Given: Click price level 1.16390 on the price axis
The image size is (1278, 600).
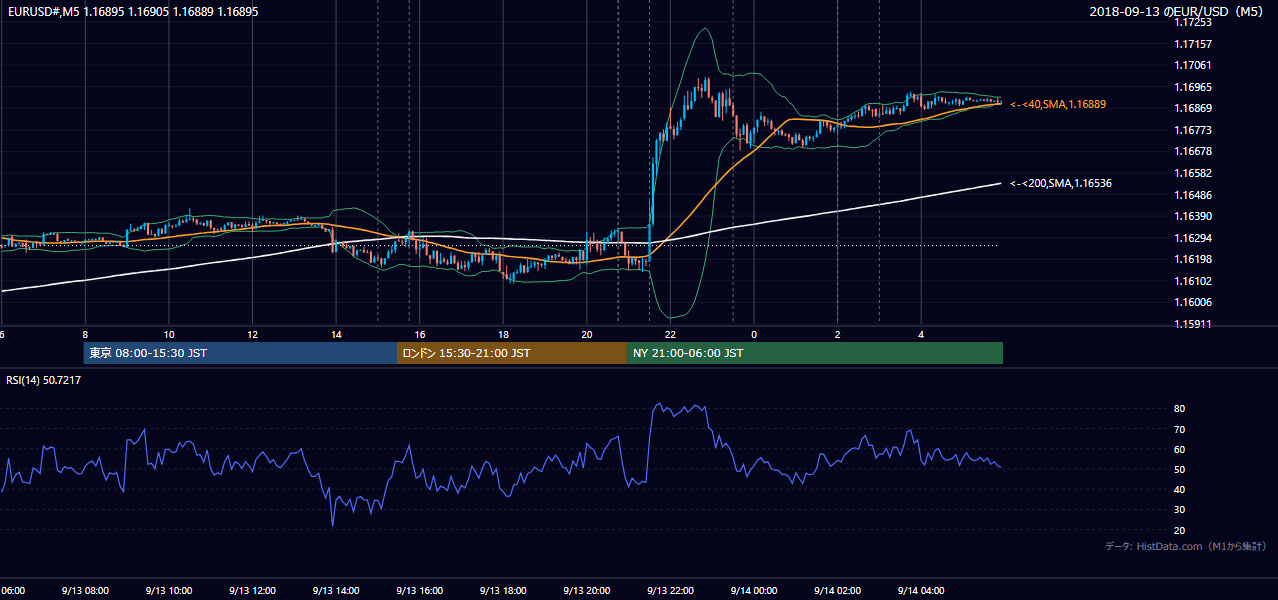Looking at the screenshot, I should coord(1193,216).
